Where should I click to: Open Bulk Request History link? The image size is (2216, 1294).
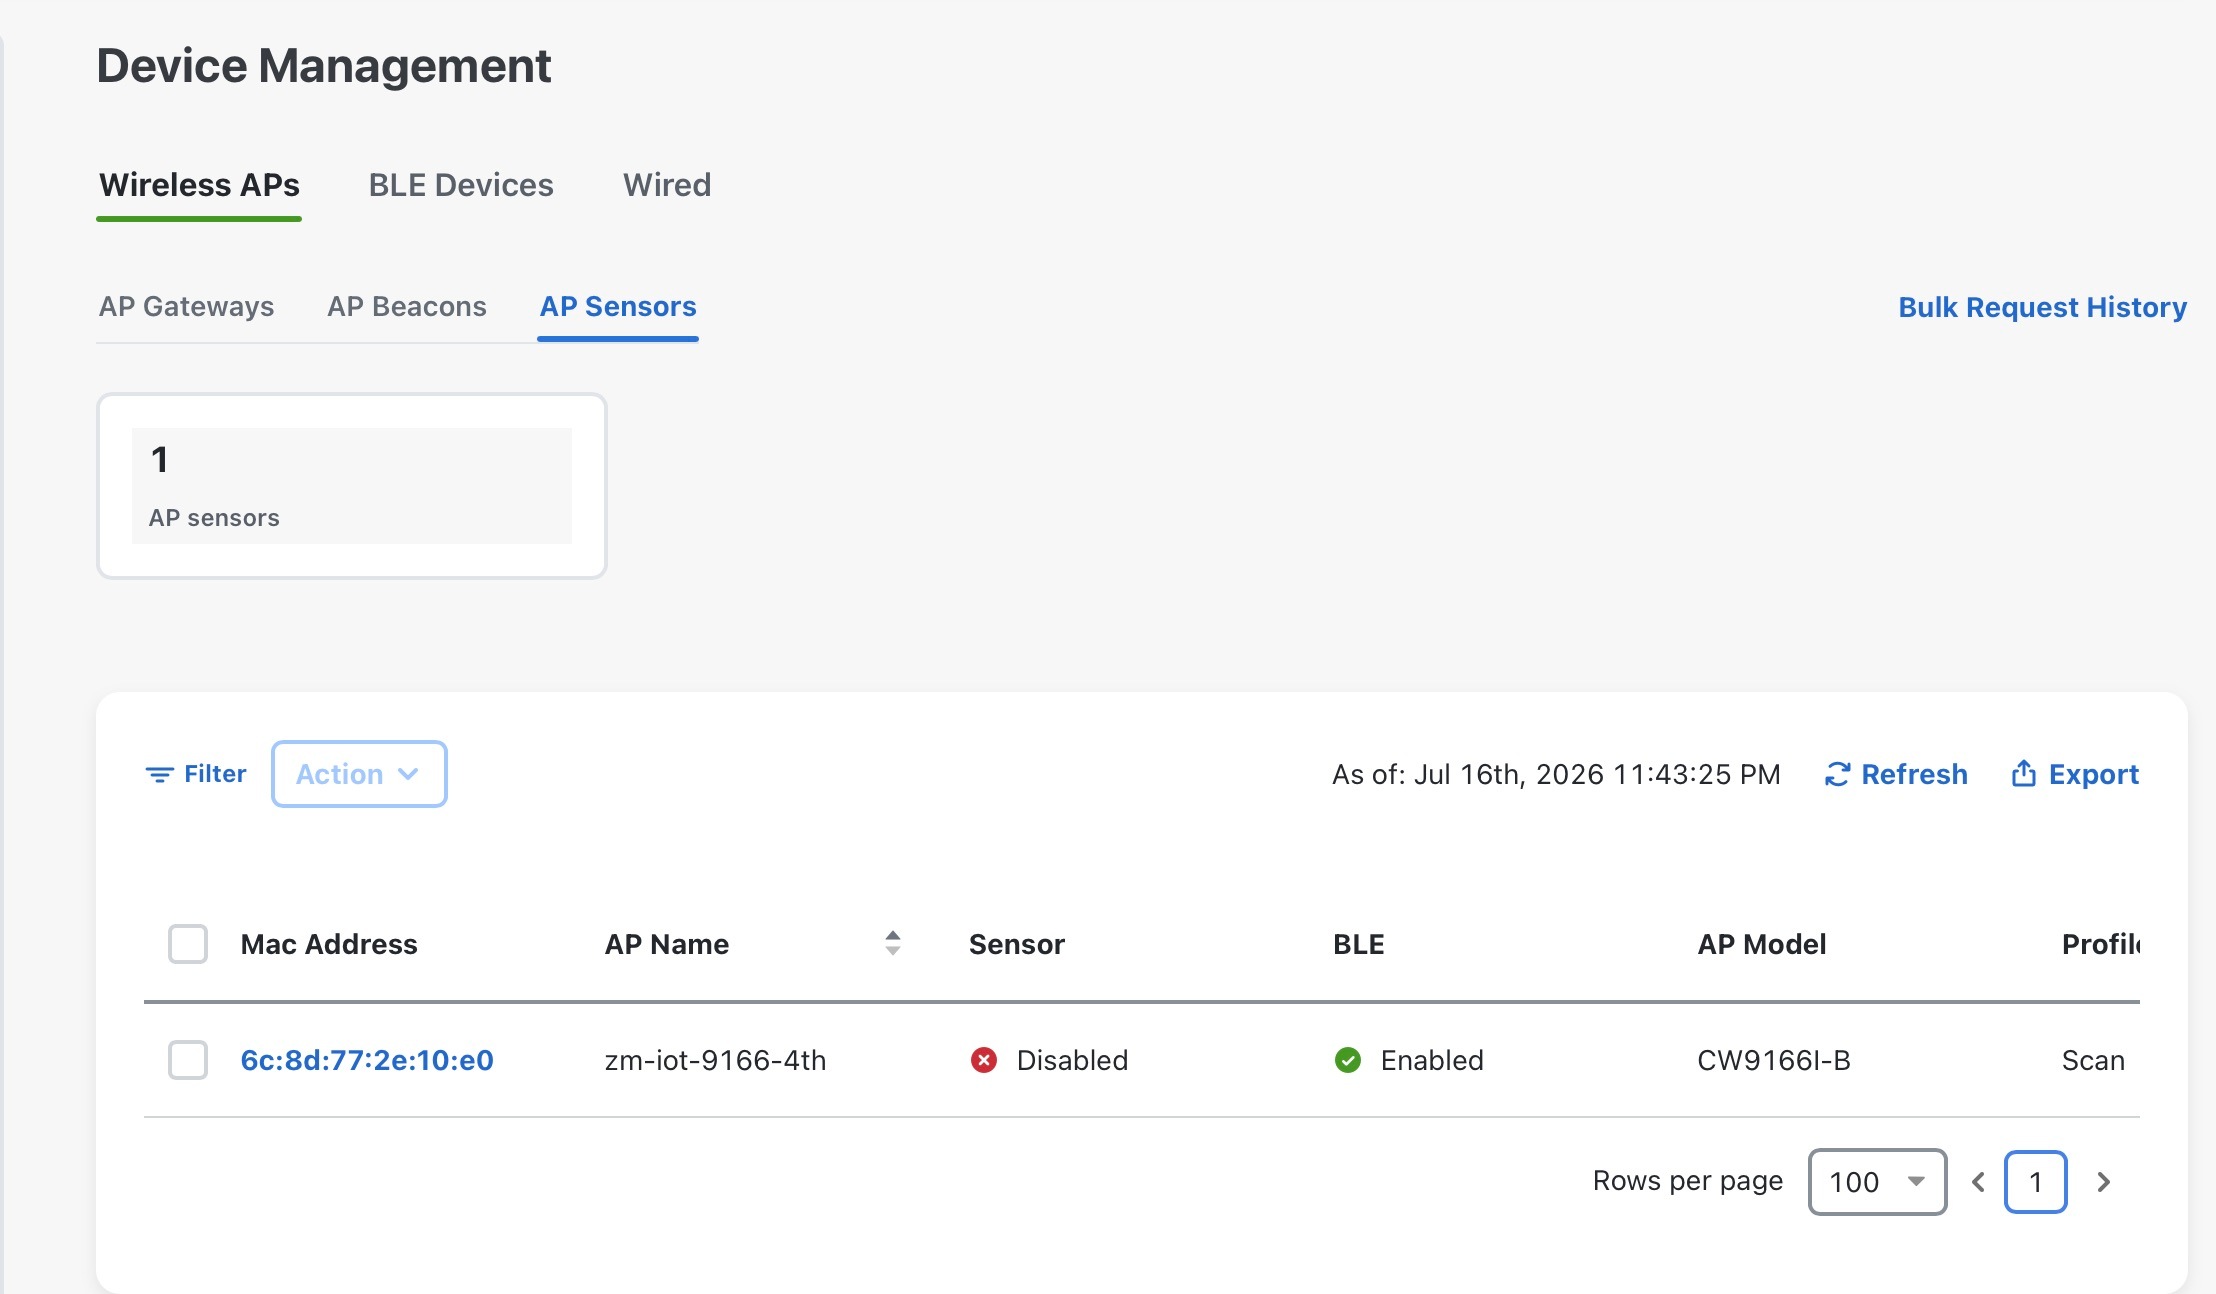(2042, 307)
